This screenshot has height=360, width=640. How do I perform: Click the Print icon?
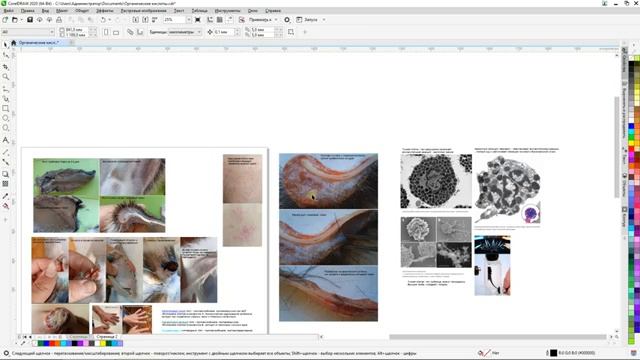click(59, 20)
